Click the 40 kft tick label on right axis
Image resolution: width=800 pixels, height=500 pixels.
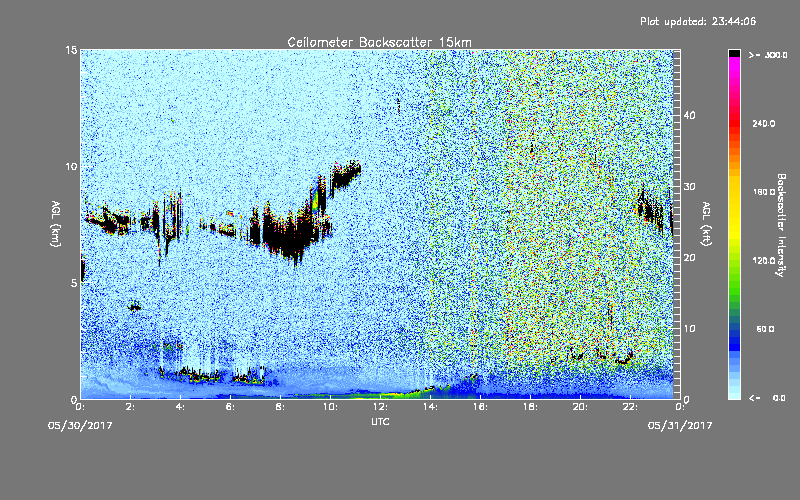pos(689,116)
